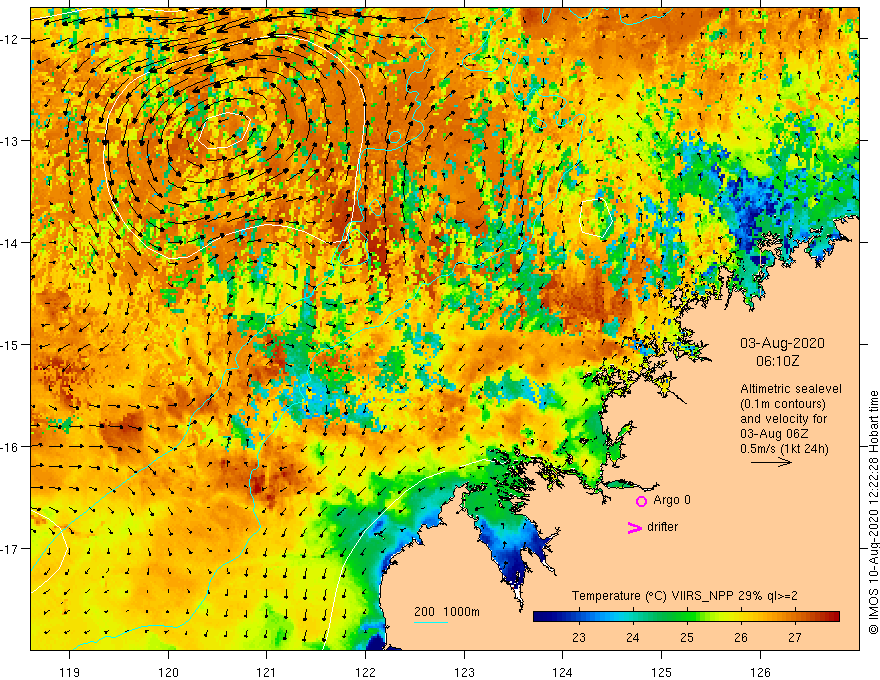This screenshot has height=680, width=880.
Task: Click the 0.5m/s velocity scale arrow
Action: click(x=771, y=462)
